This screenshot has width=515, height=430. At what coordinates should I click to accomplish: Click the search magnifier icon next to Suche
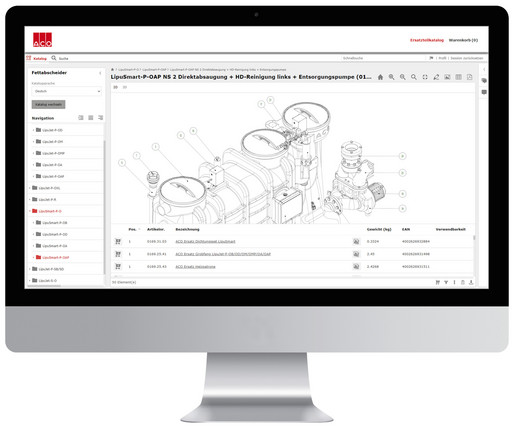pyautogui.click(x=54, y=58)
